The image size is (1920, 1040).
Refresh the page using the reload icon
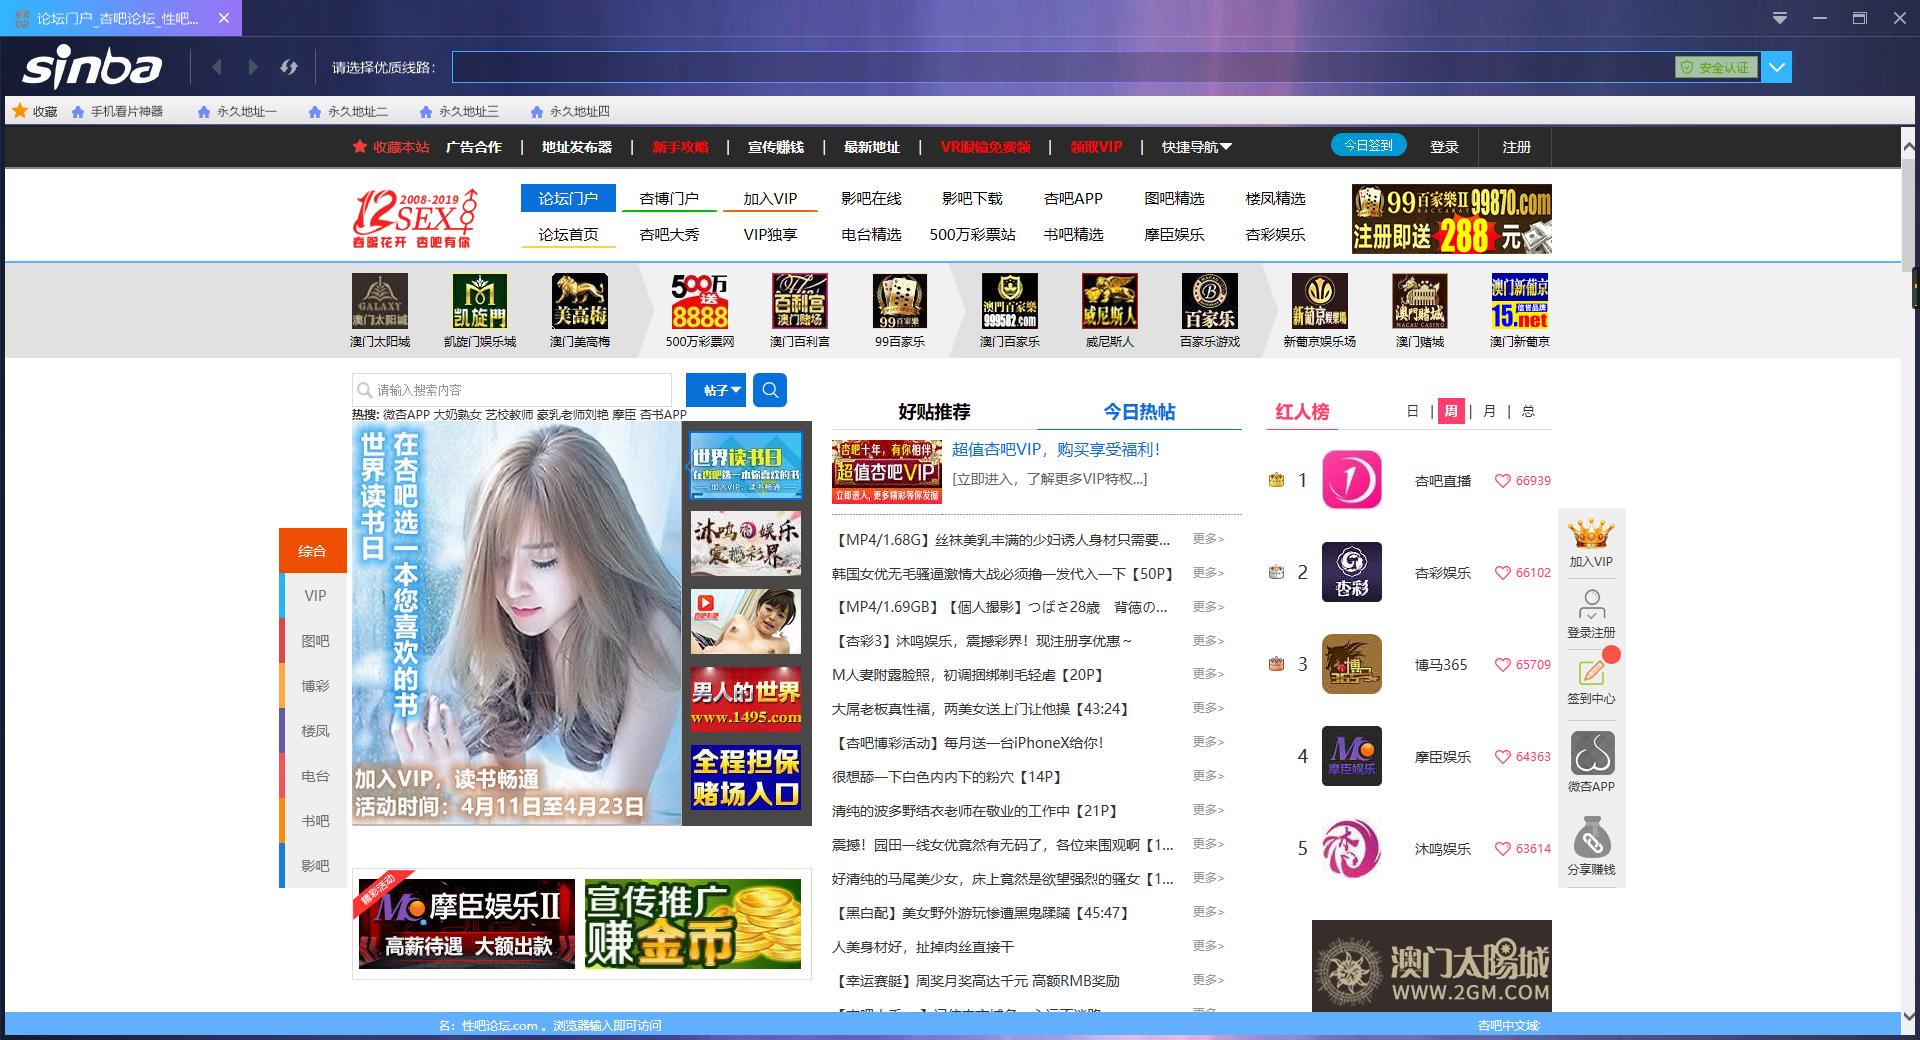click(x=289, y=67)
